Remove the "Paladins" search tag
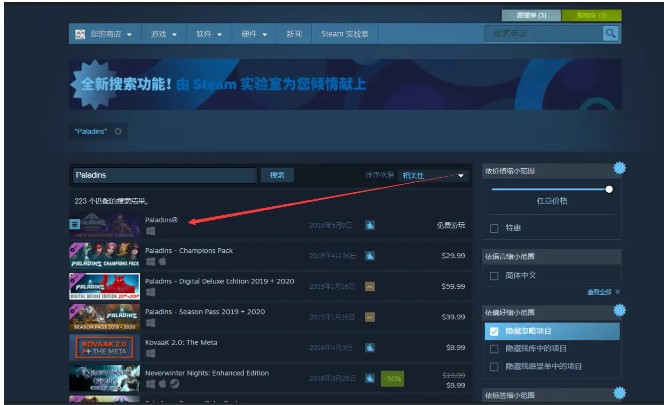 (118, 131)
